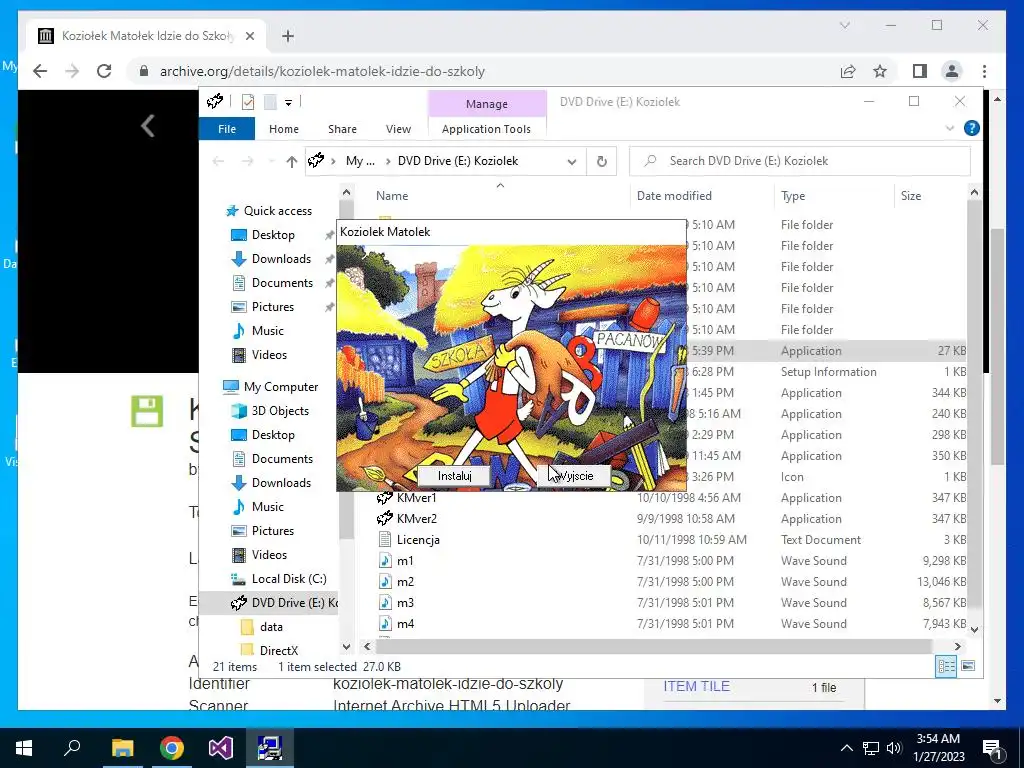Select DVD Drive (E:) in navigation tree
The image size is (1024, 768).
(x=285, y=603)
